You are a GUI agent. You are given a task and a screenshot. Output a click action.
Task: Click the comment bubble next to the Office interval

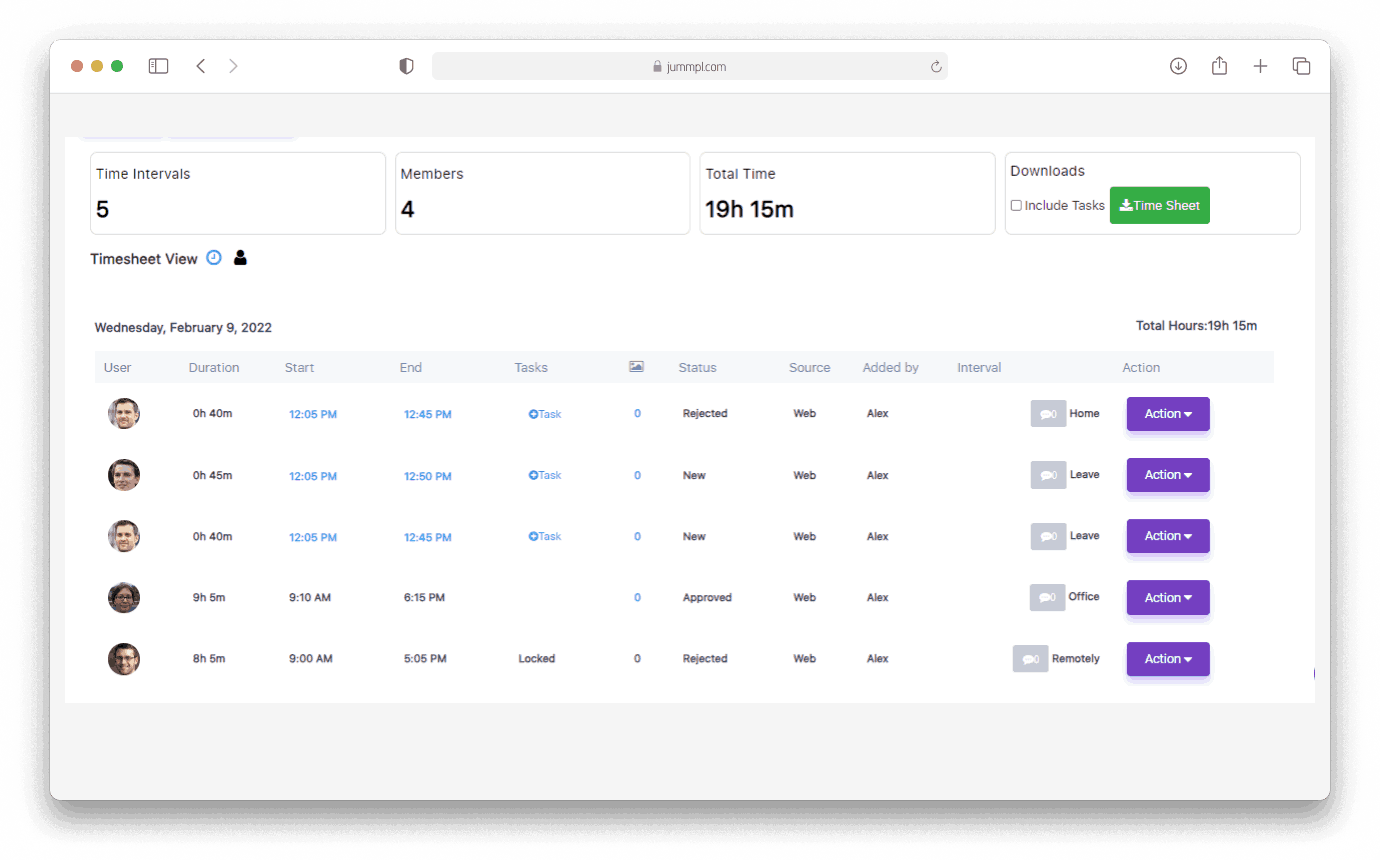(1048, 597)
